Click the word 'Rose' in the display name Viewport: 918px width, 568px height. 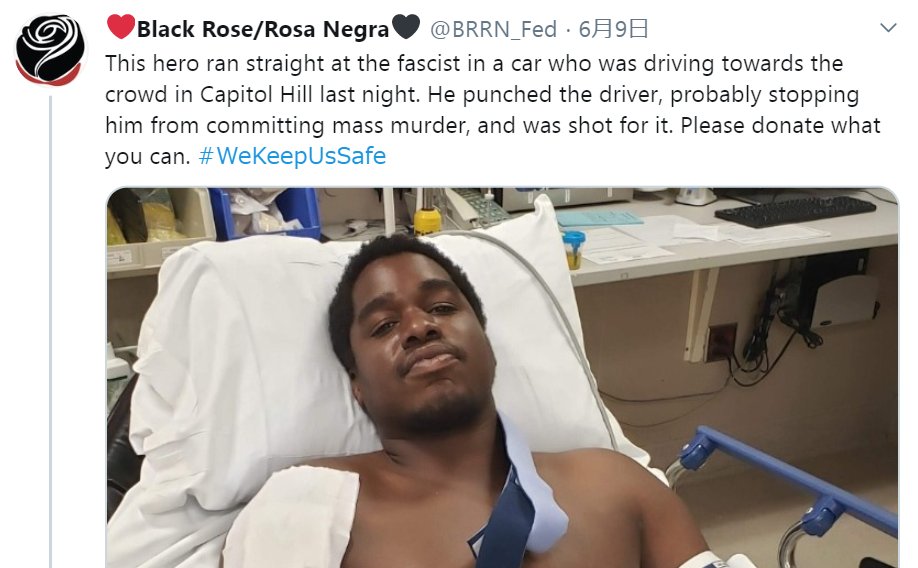[x=224, y=29]
